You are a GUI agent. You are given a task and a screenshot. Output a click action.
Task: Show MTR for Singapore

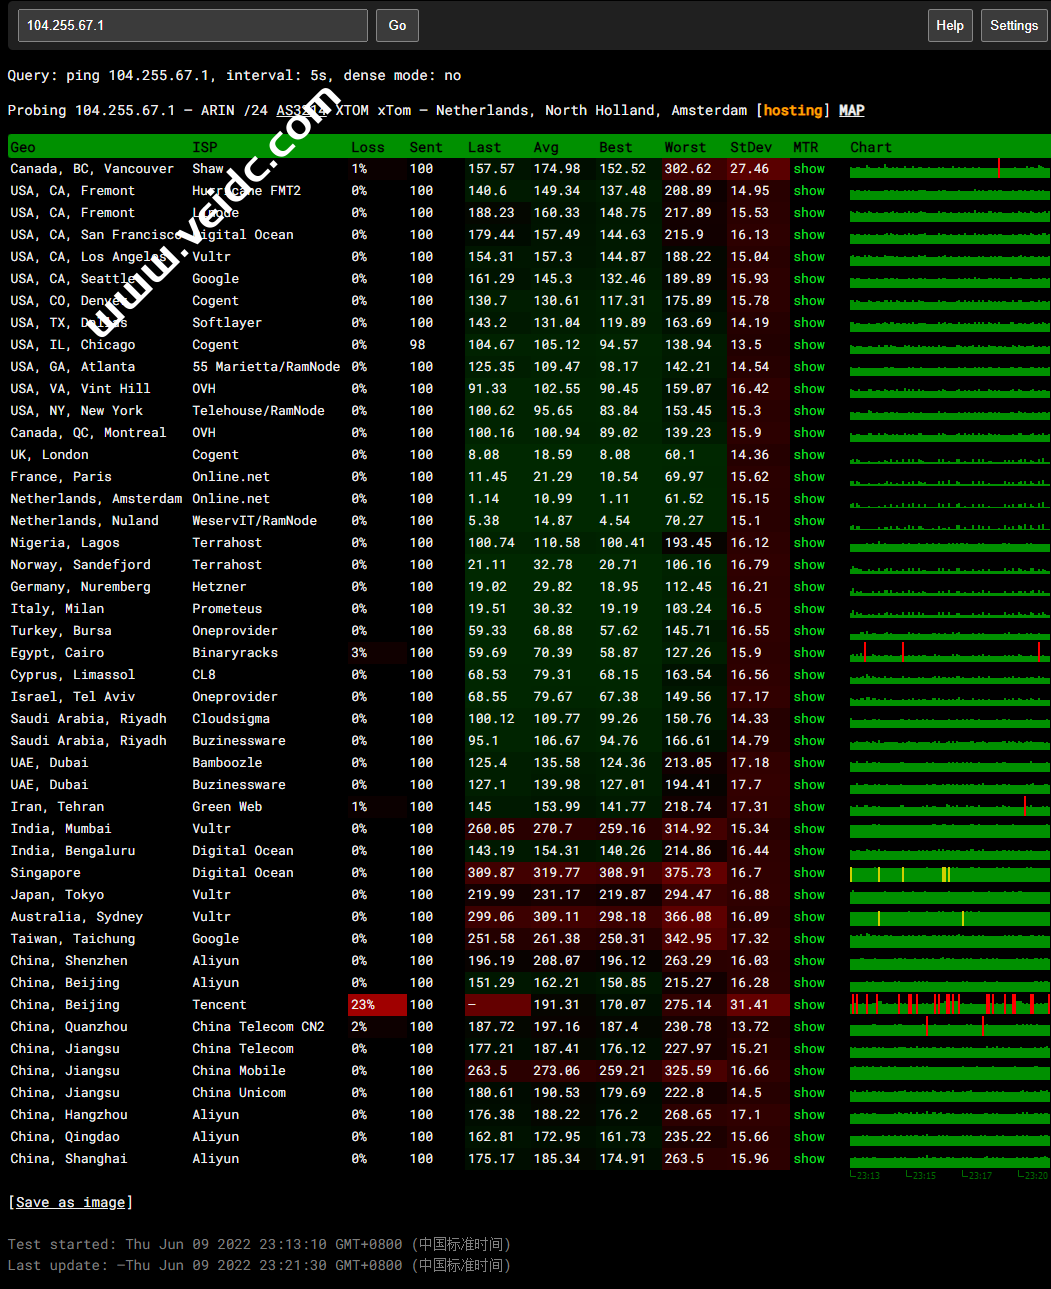point(809,873)
